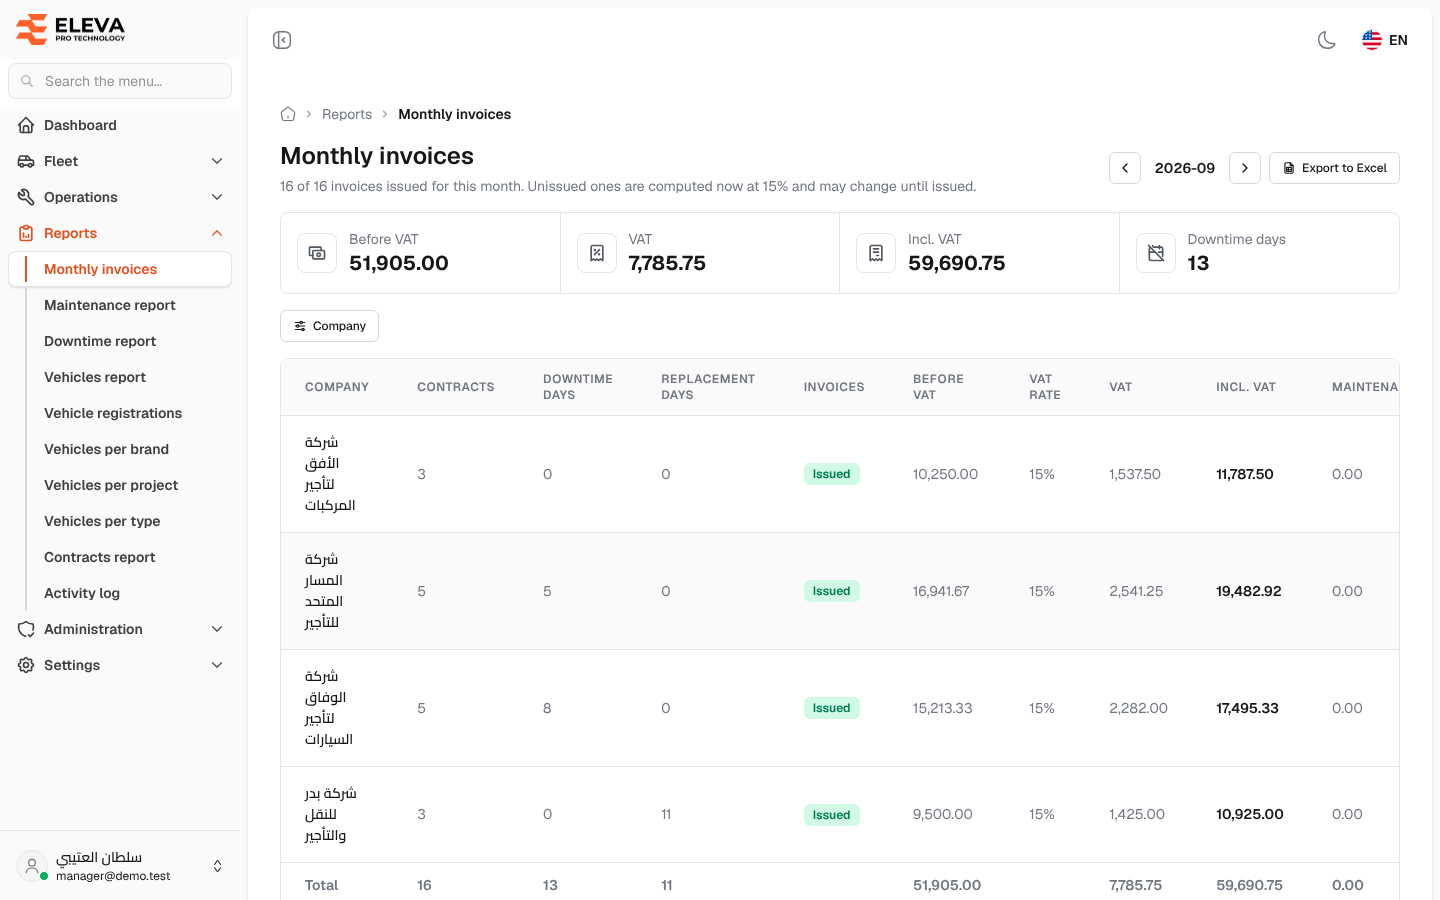Expand the Fleet menu chevron
The width and height of the screenshot is (1440, 900).
[217, 161]
